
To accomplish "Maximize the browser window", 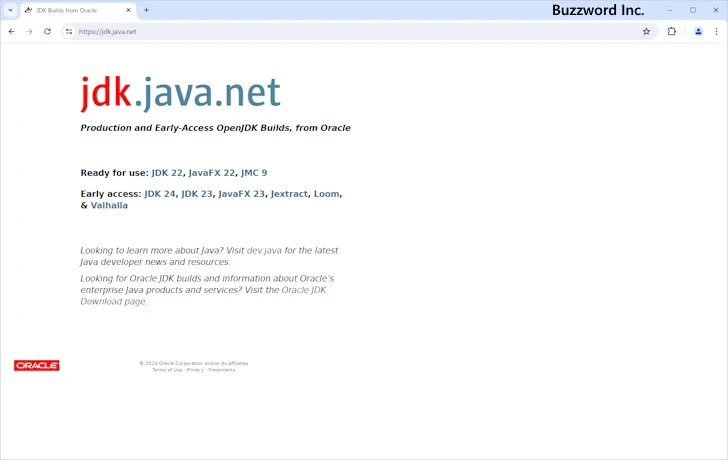I will pyautogui.click(x=693, y=10).
